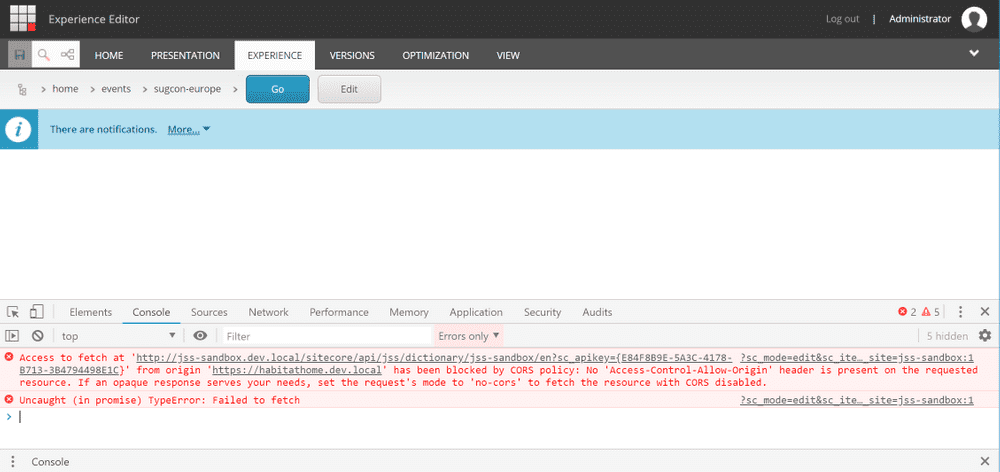
Task: Open the jss-sandbox dictionary URL link
Action: [434, 357]
